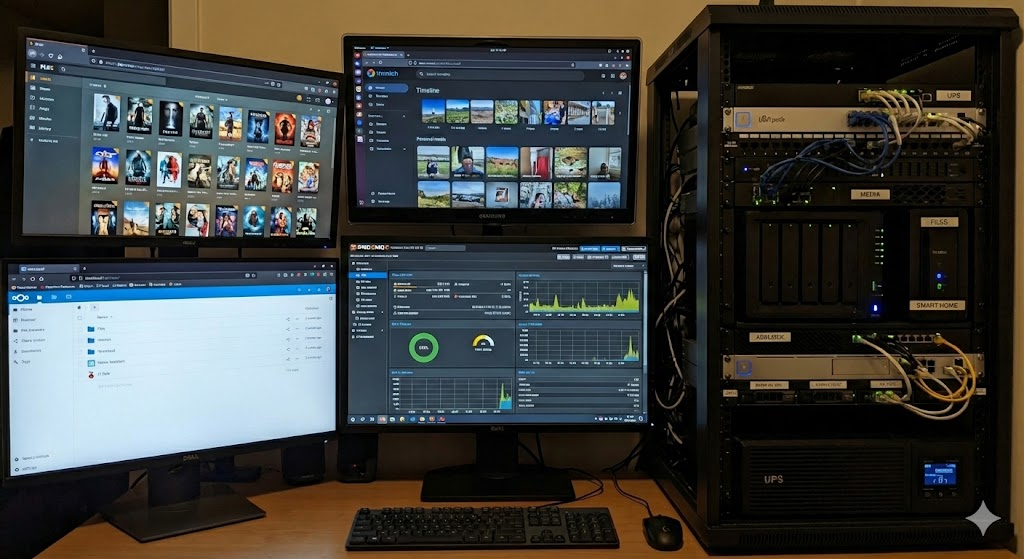The height and width of the screenshot is (559, 1024).
Task: Select the highlighted Photos item in Immich sidebar
Action: coord(387,88)
